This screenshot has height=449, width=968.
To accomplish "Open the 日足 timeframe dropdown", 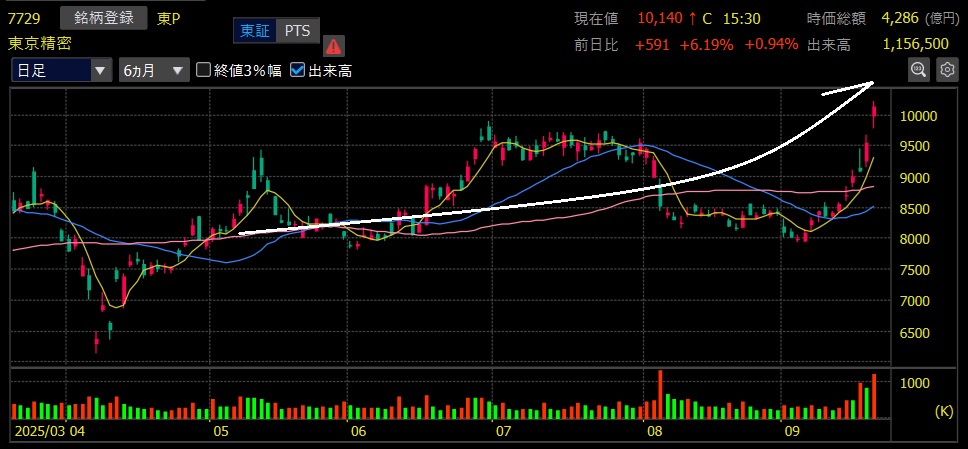I will pos(62,70).
